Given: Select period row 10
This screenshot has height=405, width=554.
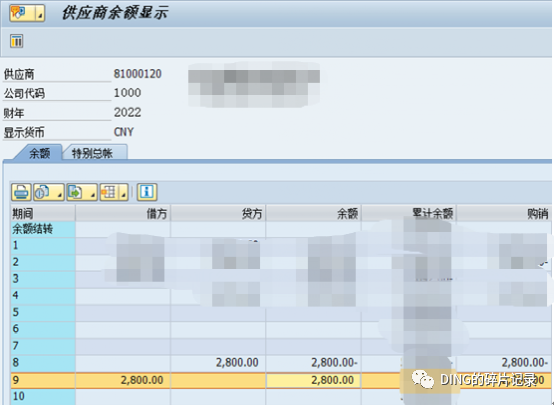Looking at the screenshot, I should (43, 397).
